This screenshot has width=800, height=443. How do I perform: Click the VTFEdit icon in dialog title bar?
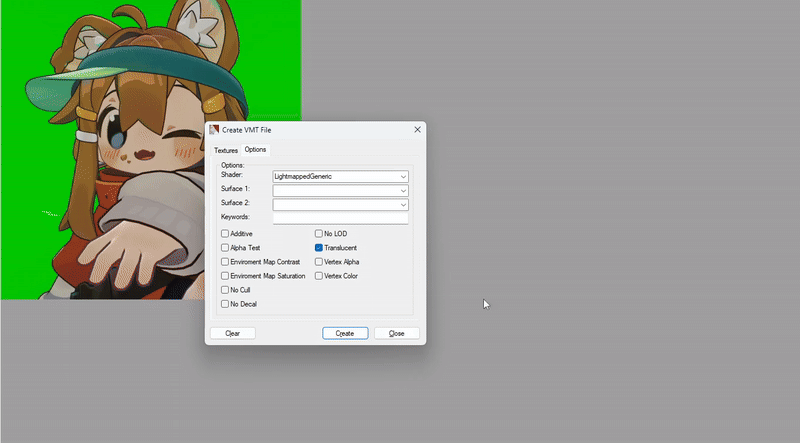click(x=214, y=130)
